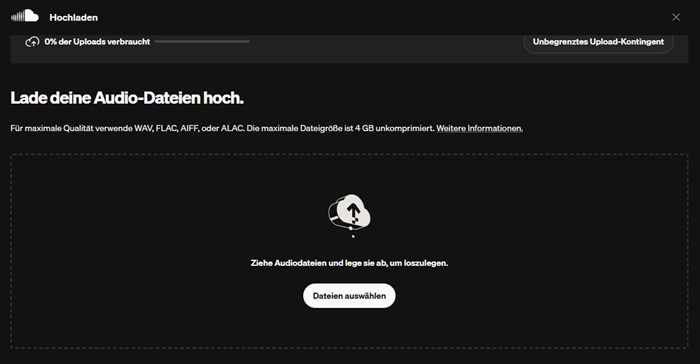
Task: Click the Dateien auswählen button
Action: [349, 296]
